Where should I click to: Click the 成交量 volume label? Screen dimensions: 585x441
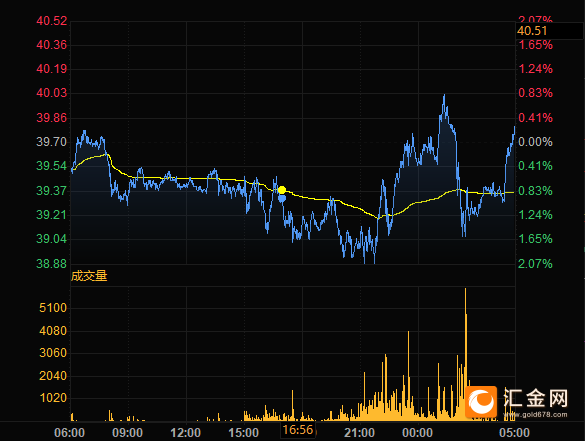pyautogui.click(x=89, y=276)
